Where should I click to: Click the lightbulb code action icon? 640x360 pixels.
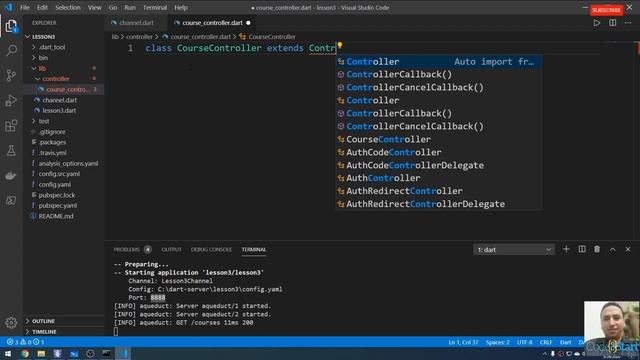(x=340, y=45)
